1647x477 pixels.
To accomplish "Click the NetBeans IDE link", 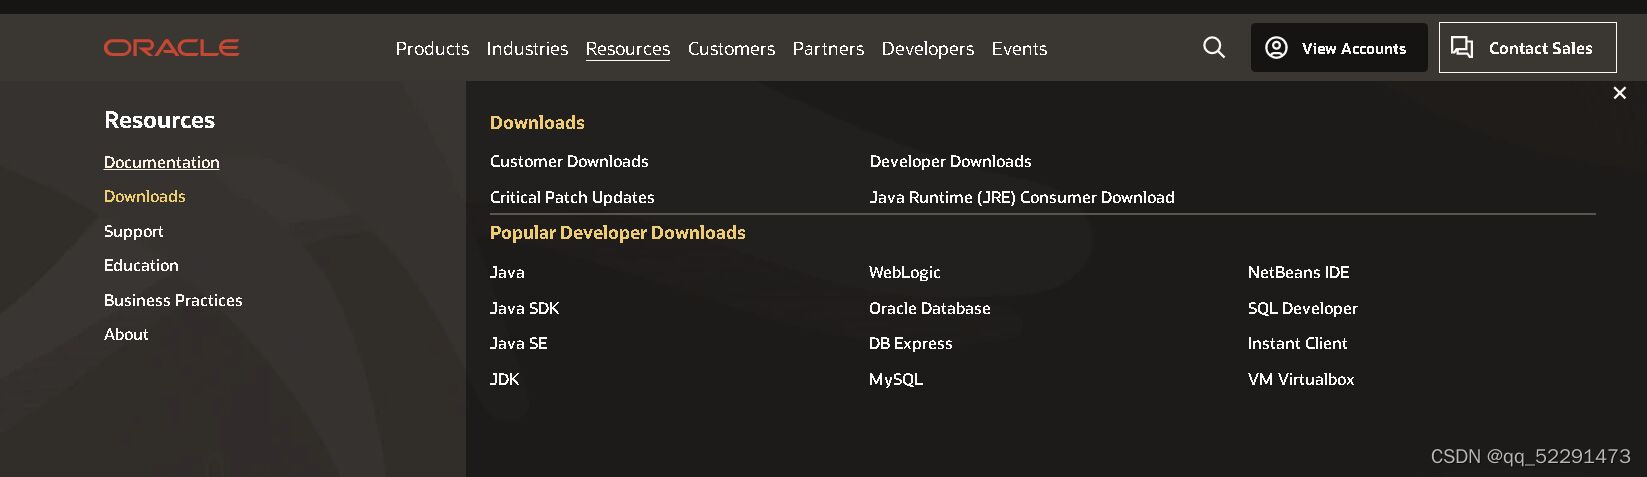I will (1299, 272).
